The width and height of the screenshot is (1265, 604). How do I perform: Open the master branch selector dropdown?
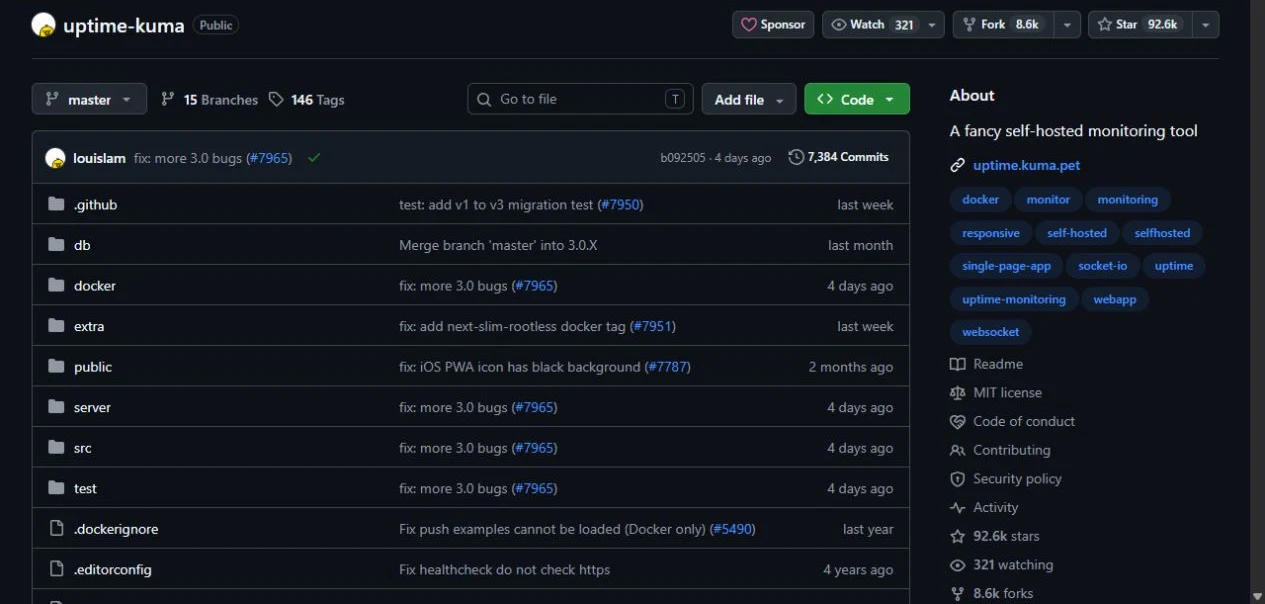(89, 99)
